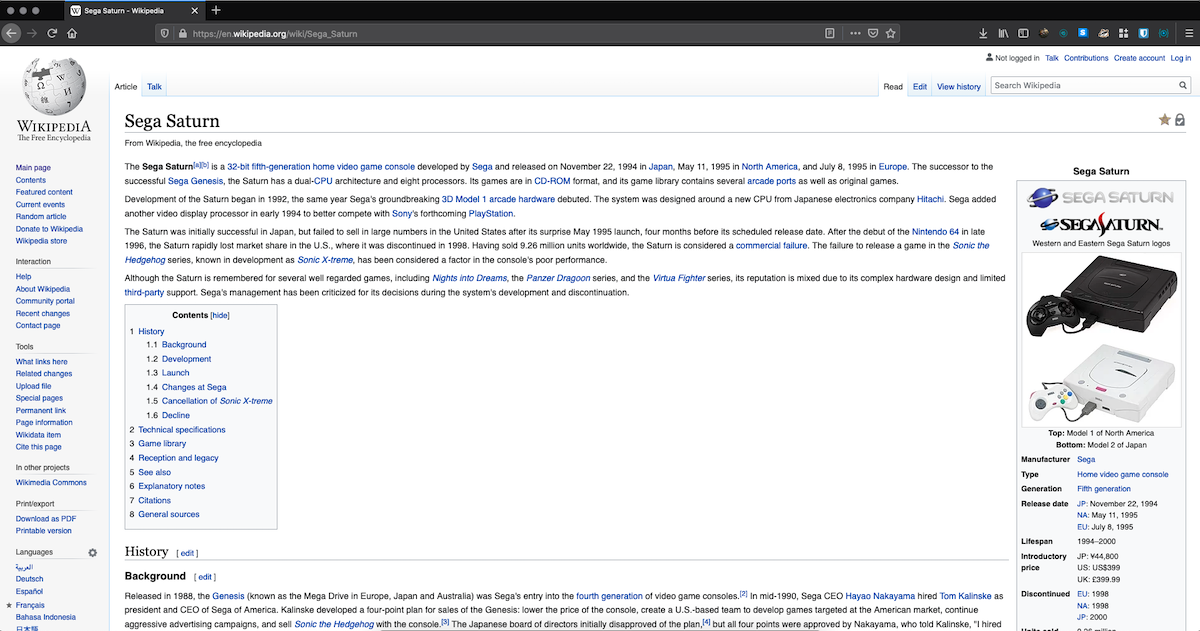Open What links here tool
1200x631 pixels.
42,362
